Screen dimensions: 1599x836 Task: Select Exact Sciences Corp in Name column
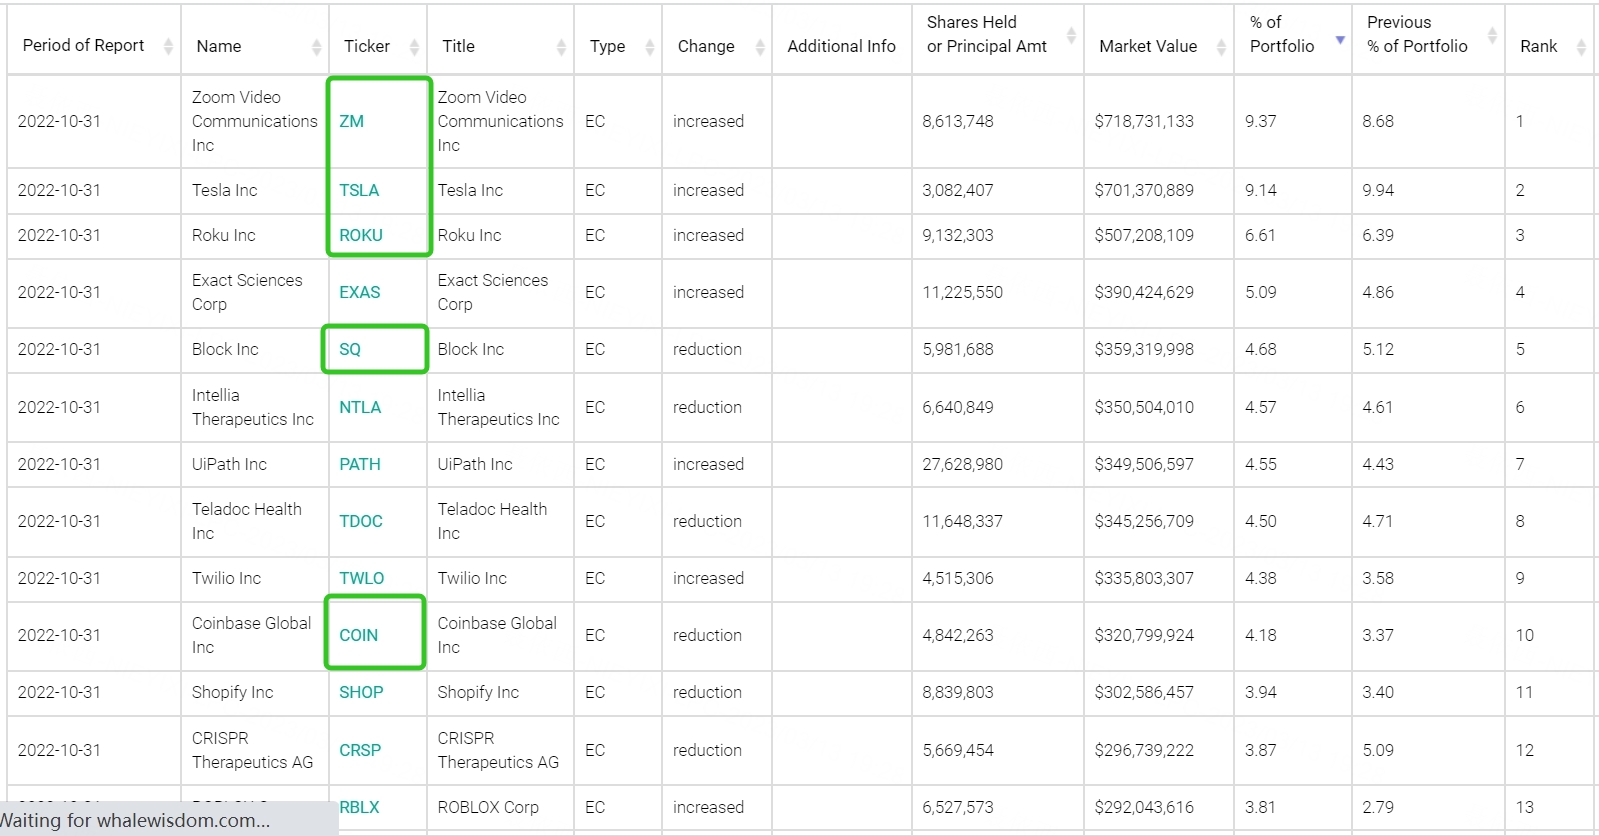tap(247, 292)
